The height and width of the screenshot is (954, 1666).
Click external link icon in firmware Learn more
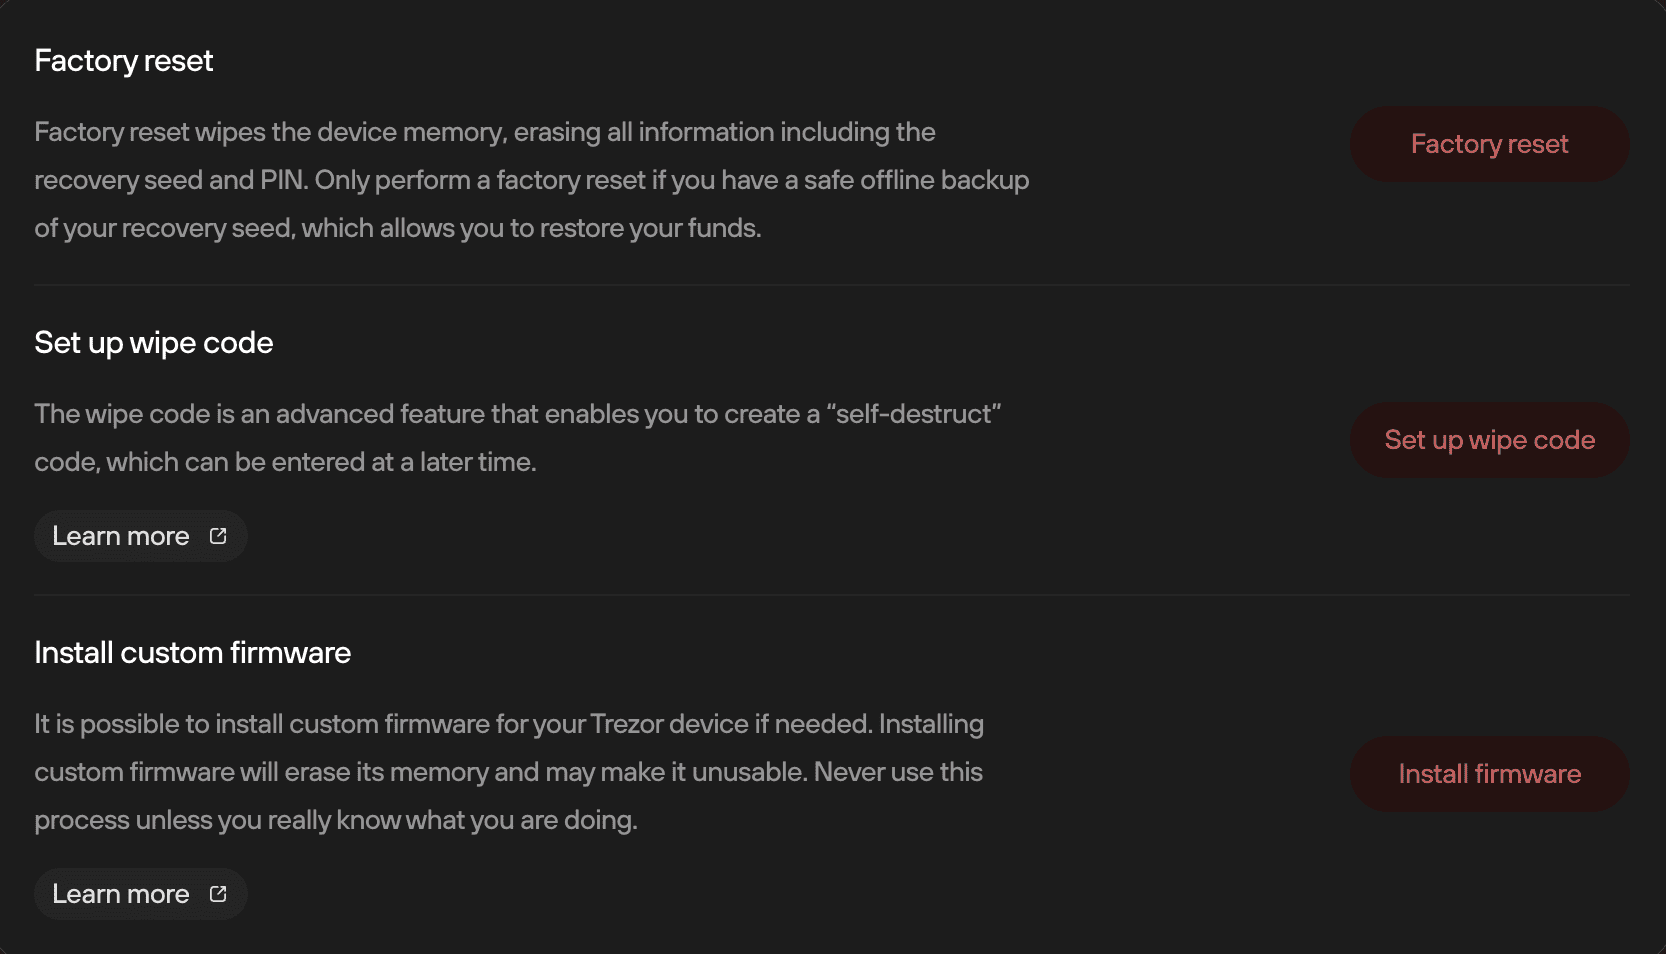click(x=218, y=894)
